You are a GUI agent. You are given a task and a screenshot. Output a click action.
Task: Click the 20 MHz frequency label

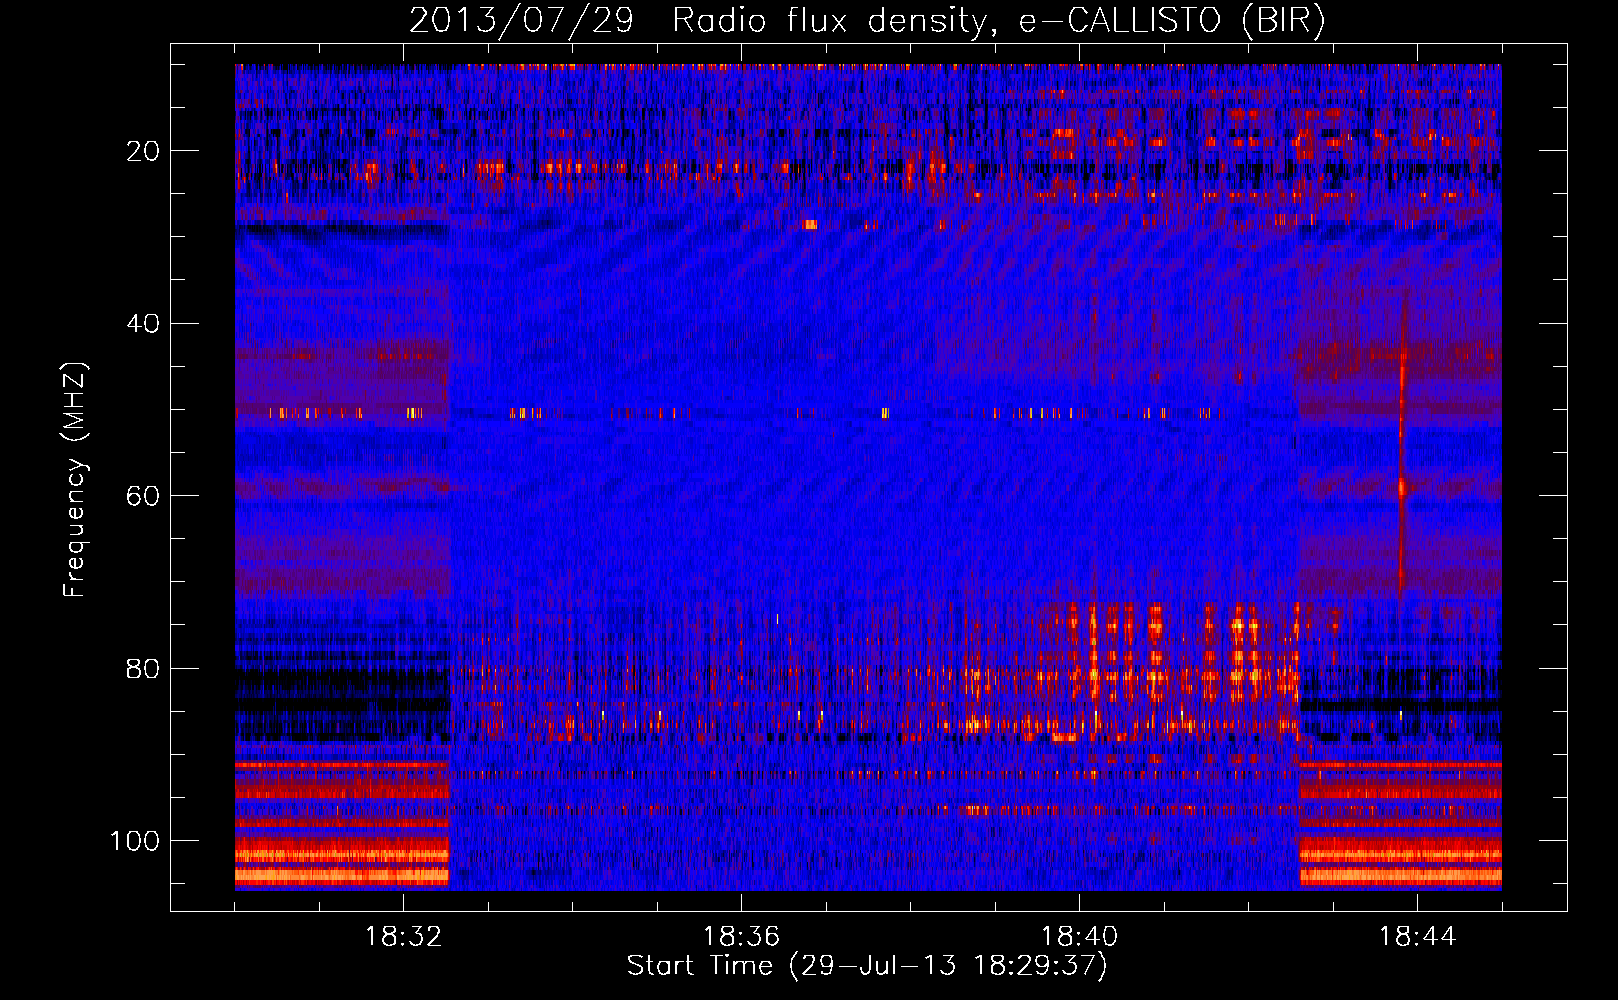(x=143, y=151)
